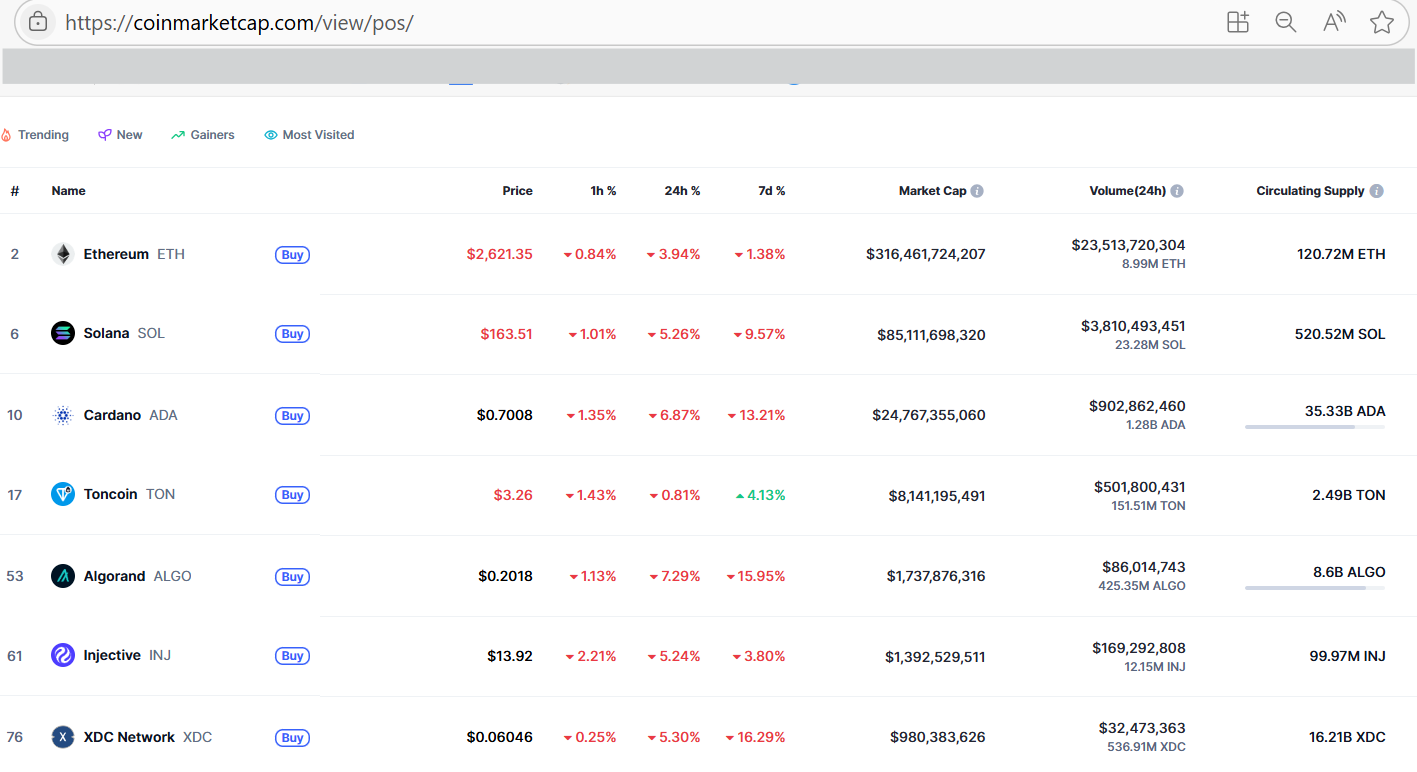Click the Volume(24h) info icon

click(1177, 191)
